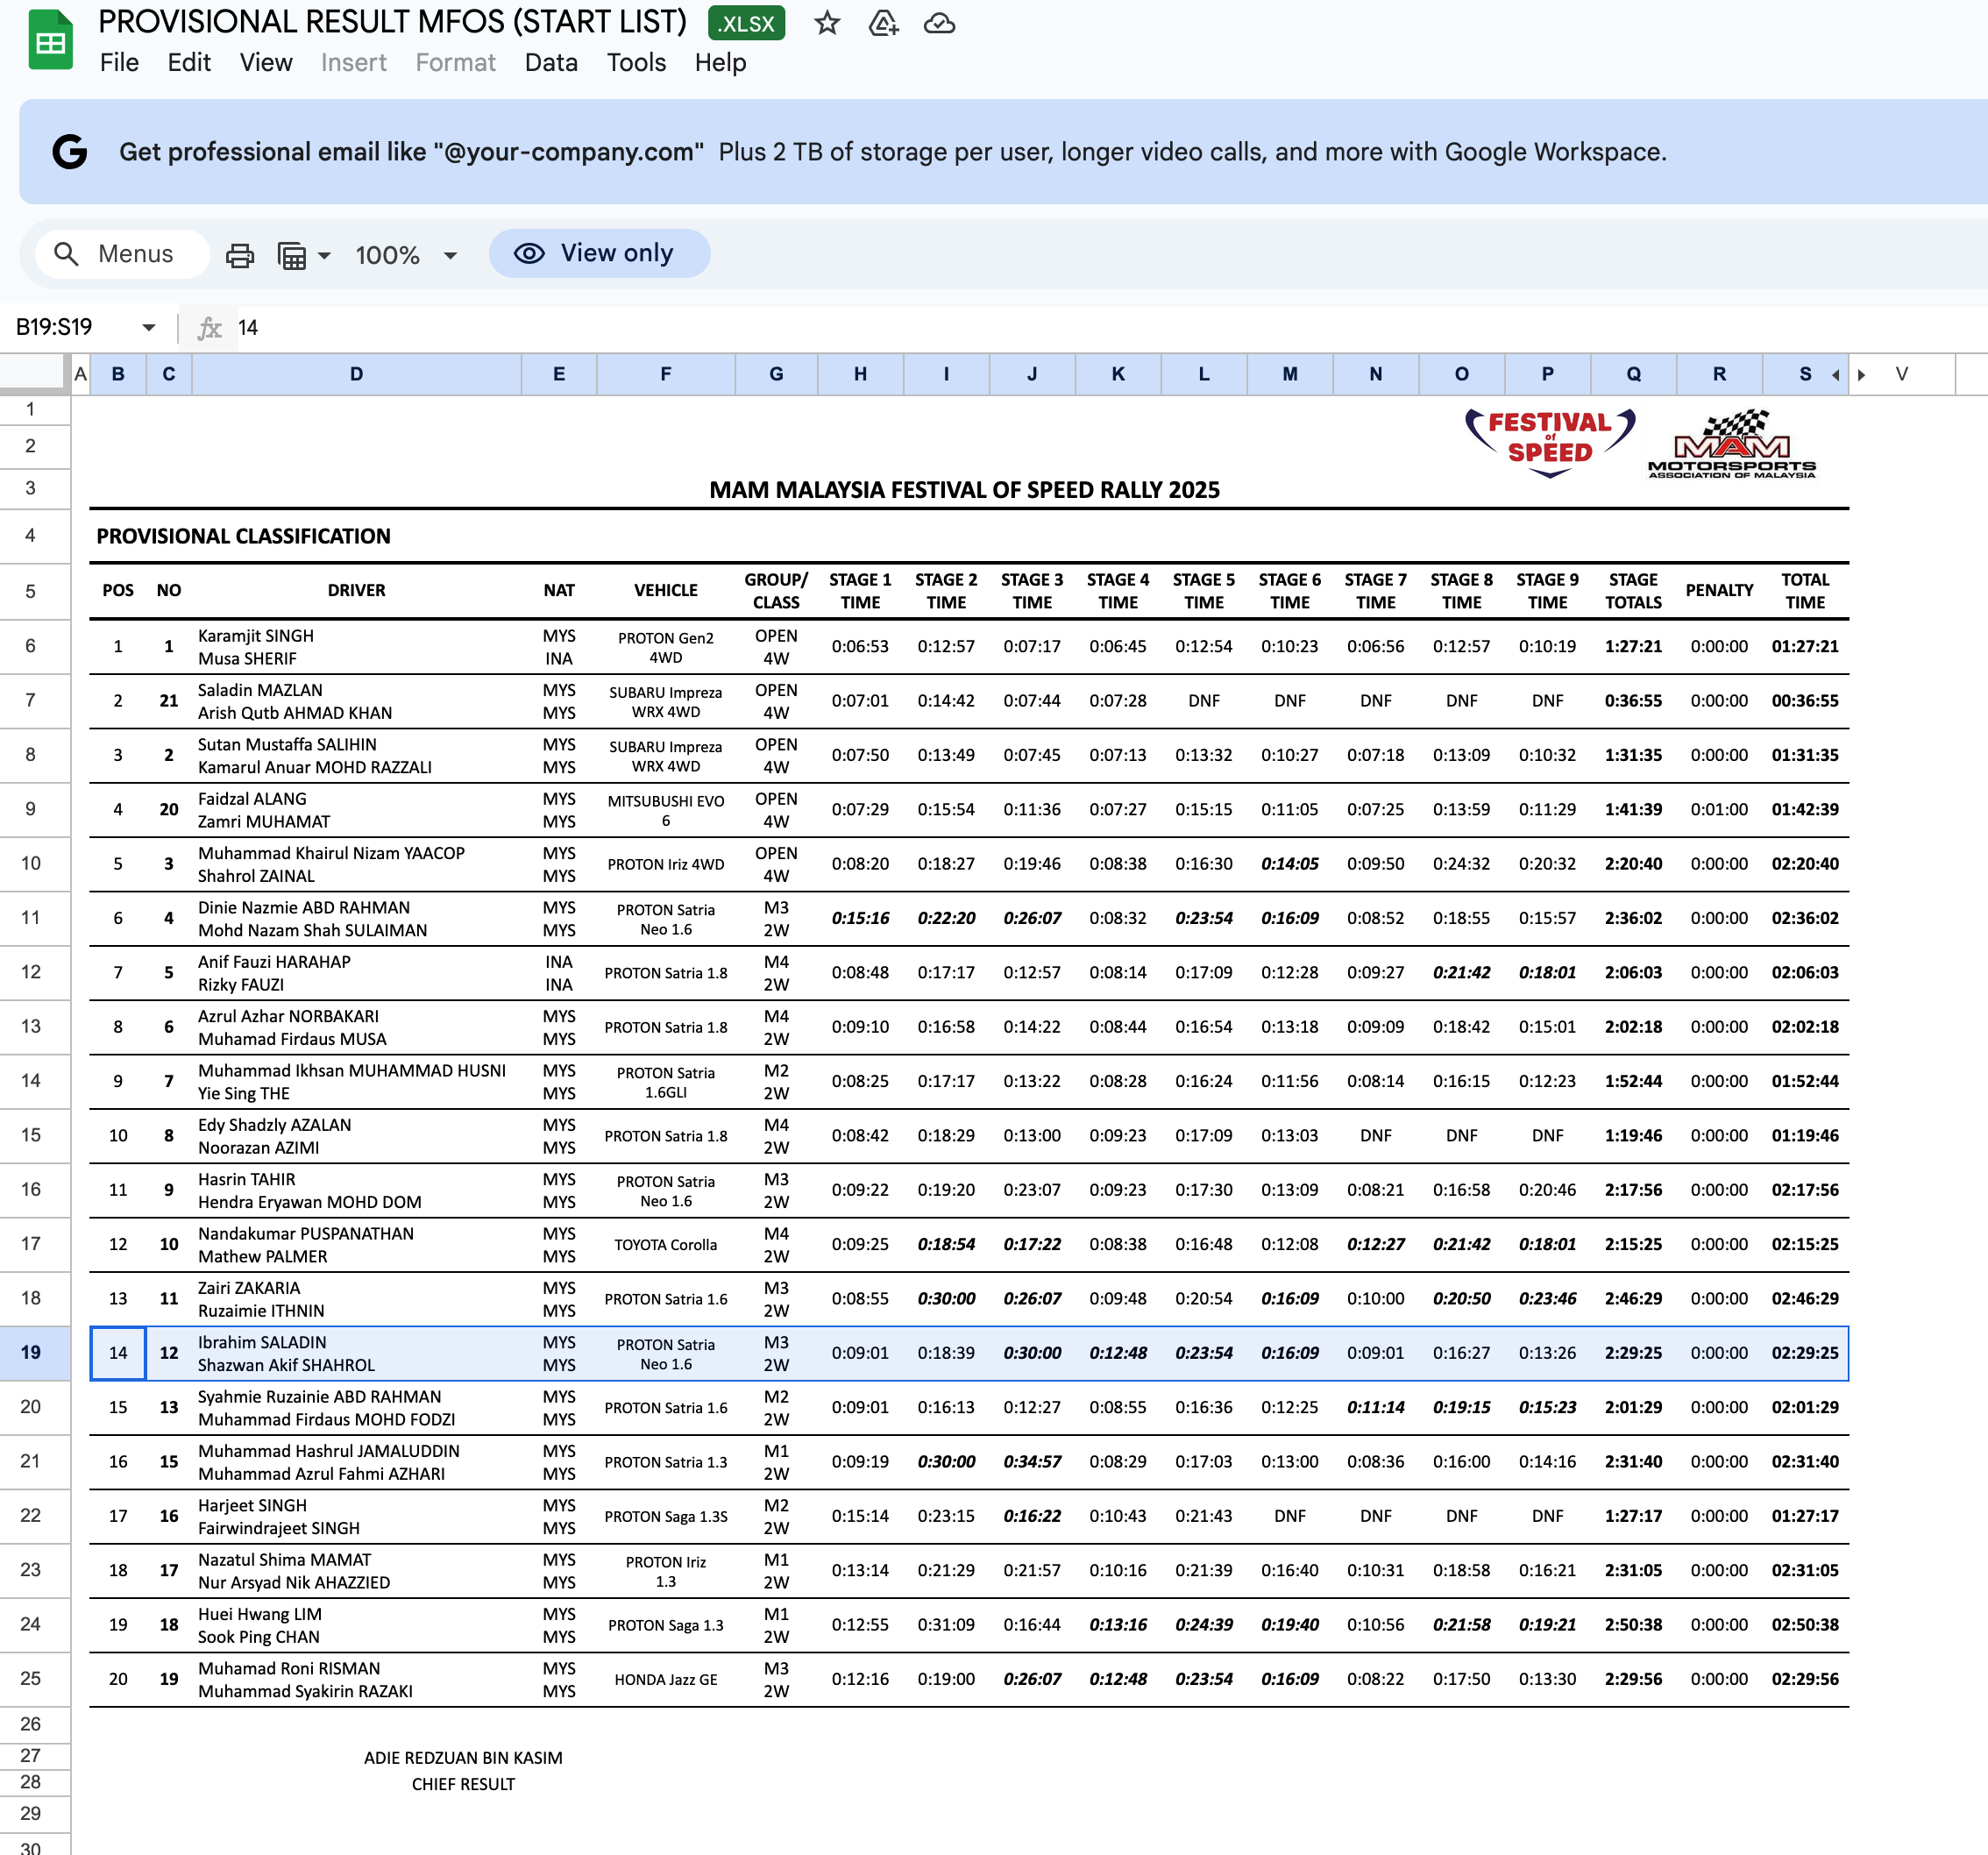
Task: Open the Data menu
Action: click(551, 62)
